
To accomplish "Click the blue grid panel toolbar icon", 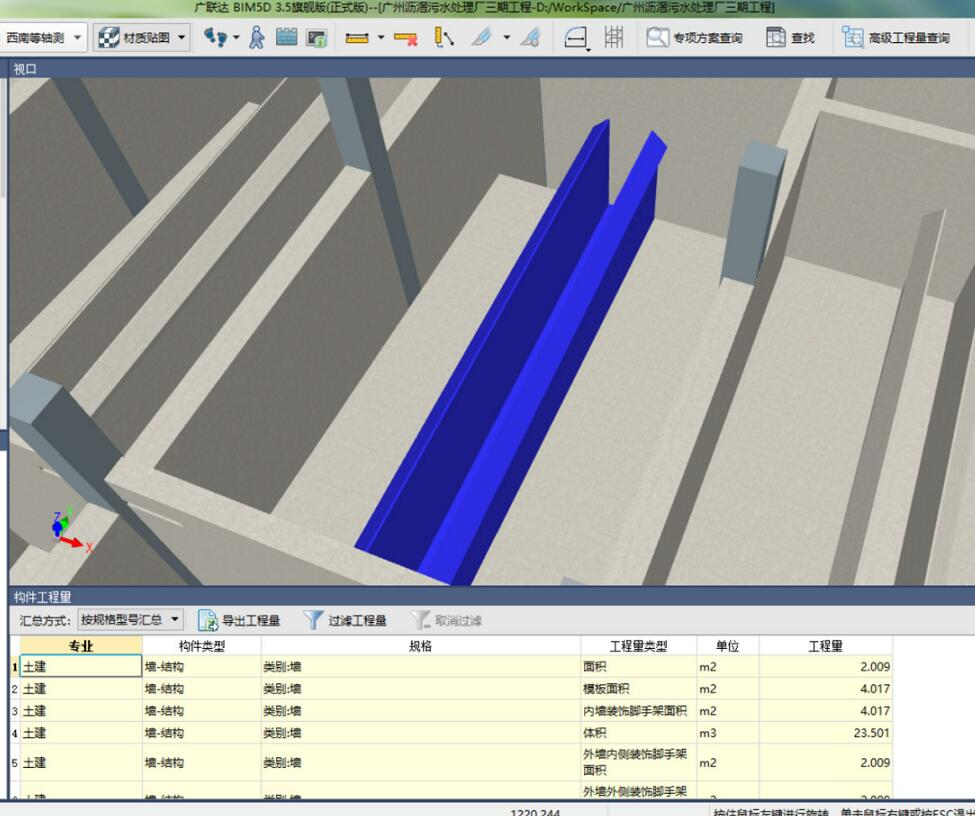I will pyautogui.click(x=286, y=37).
